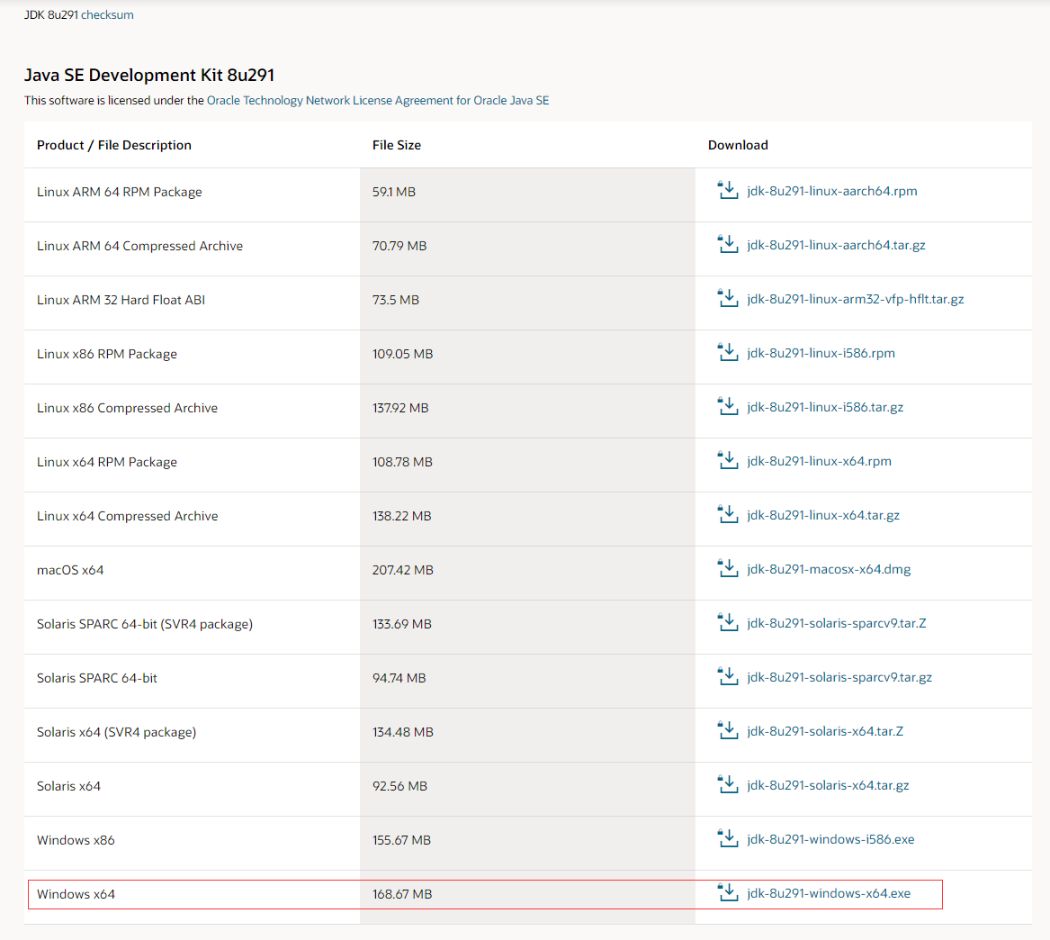Select Linux ARM 64 Compressed Archive text
This screenshot has height=940, width=1050.
140,246
